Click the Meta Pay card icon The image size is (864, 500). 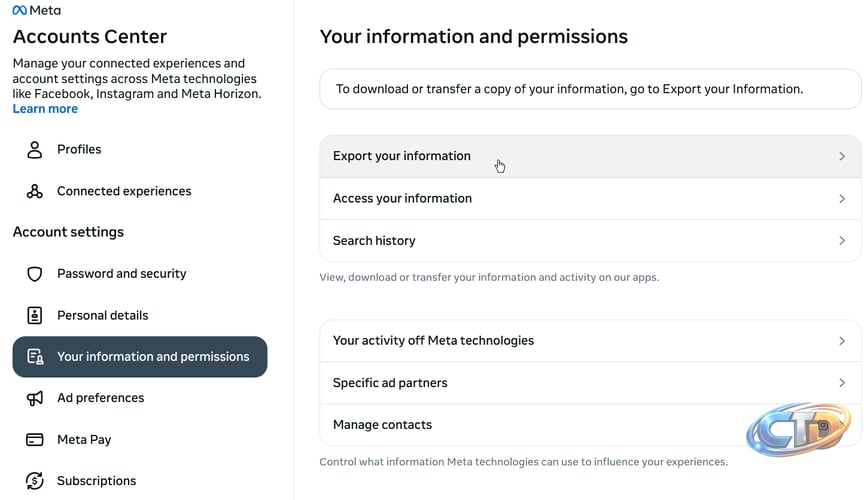coord(35,439)
